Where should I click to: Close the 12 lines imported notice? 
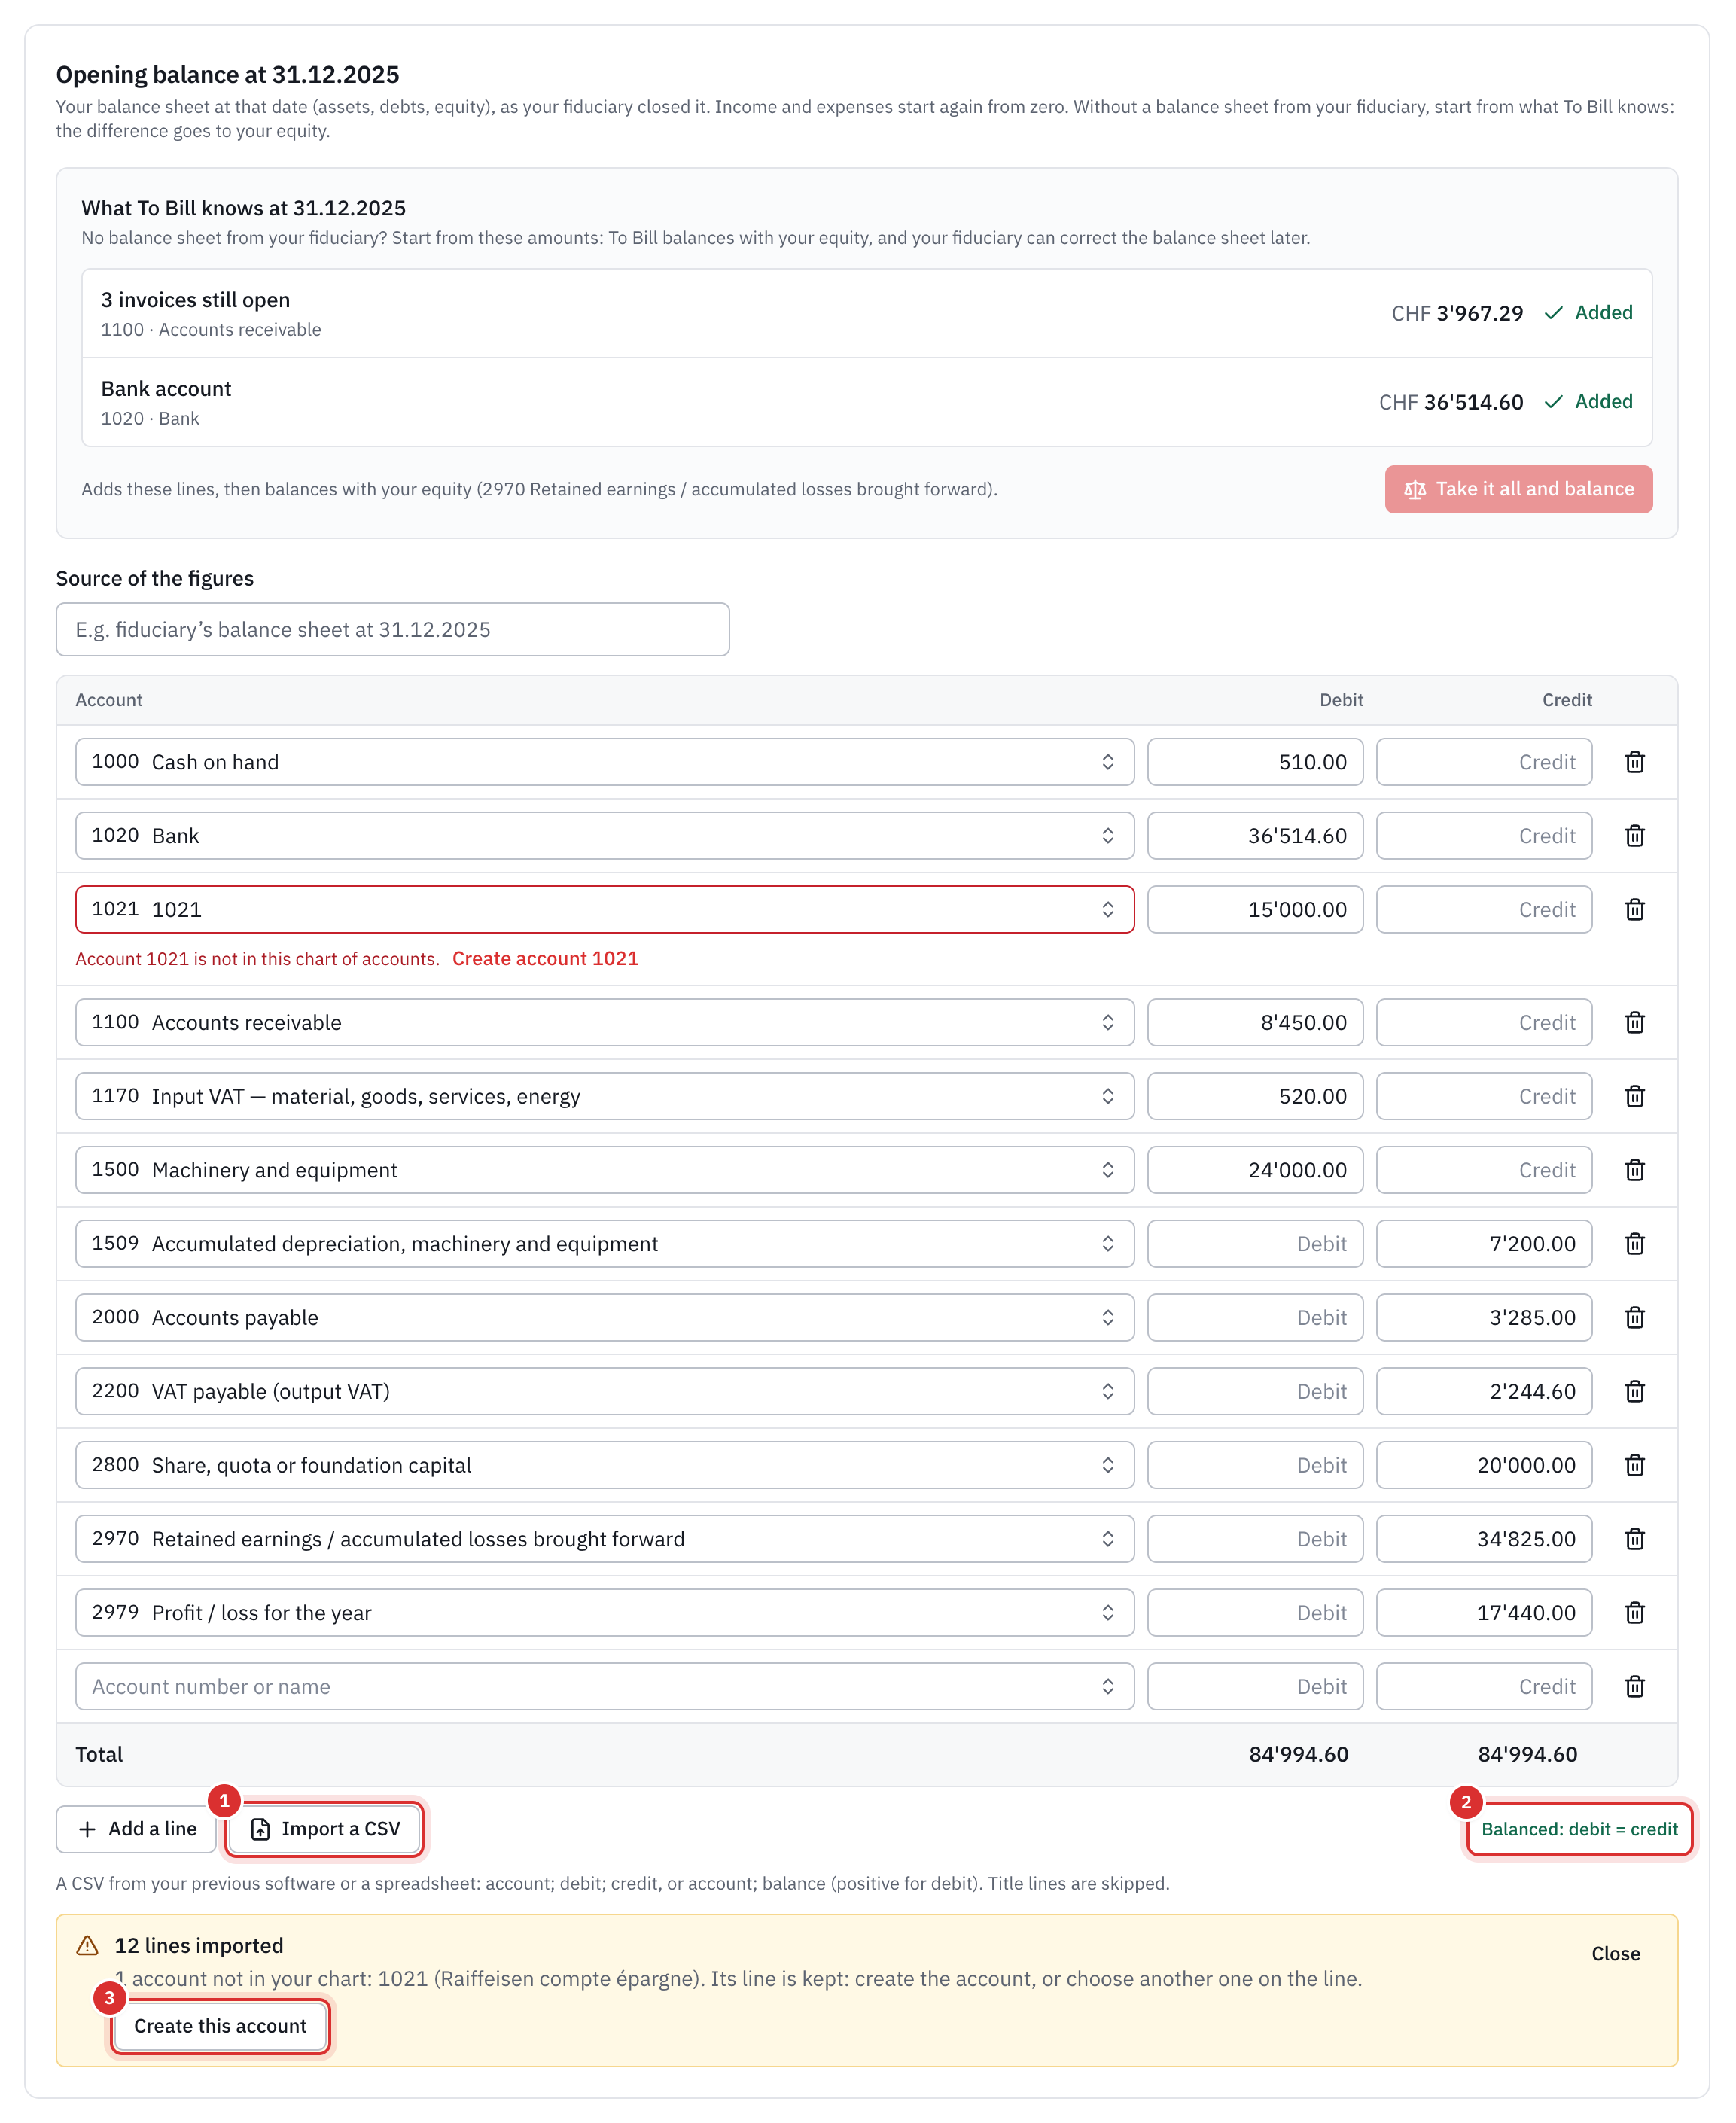point(1615,1954)
